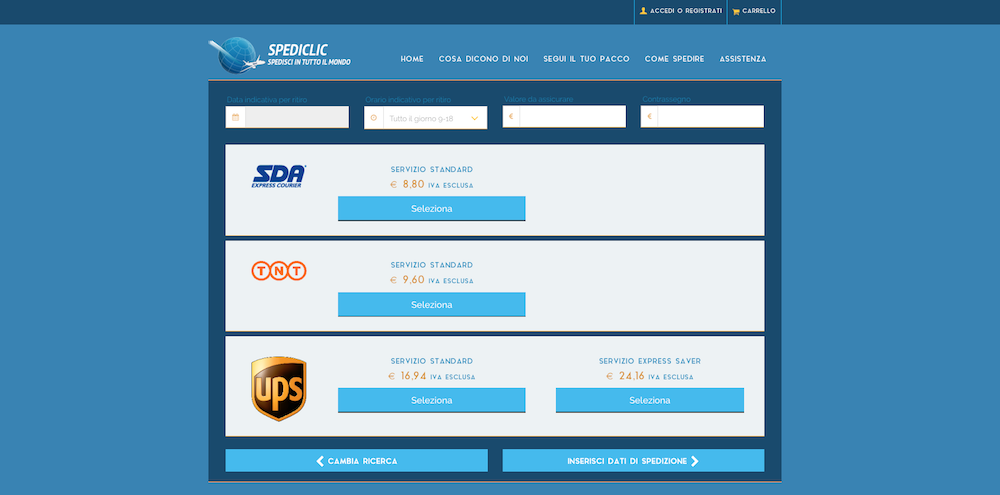Open the Home menu item
Image resolution: width=1000 pixels, height=495 pixels.
[x=412, y=59]
